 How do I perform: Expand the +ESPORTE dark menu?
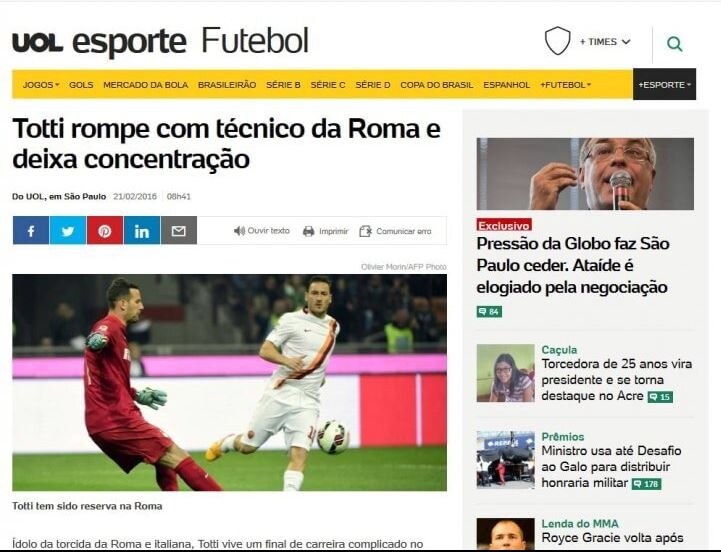(664, 85)
